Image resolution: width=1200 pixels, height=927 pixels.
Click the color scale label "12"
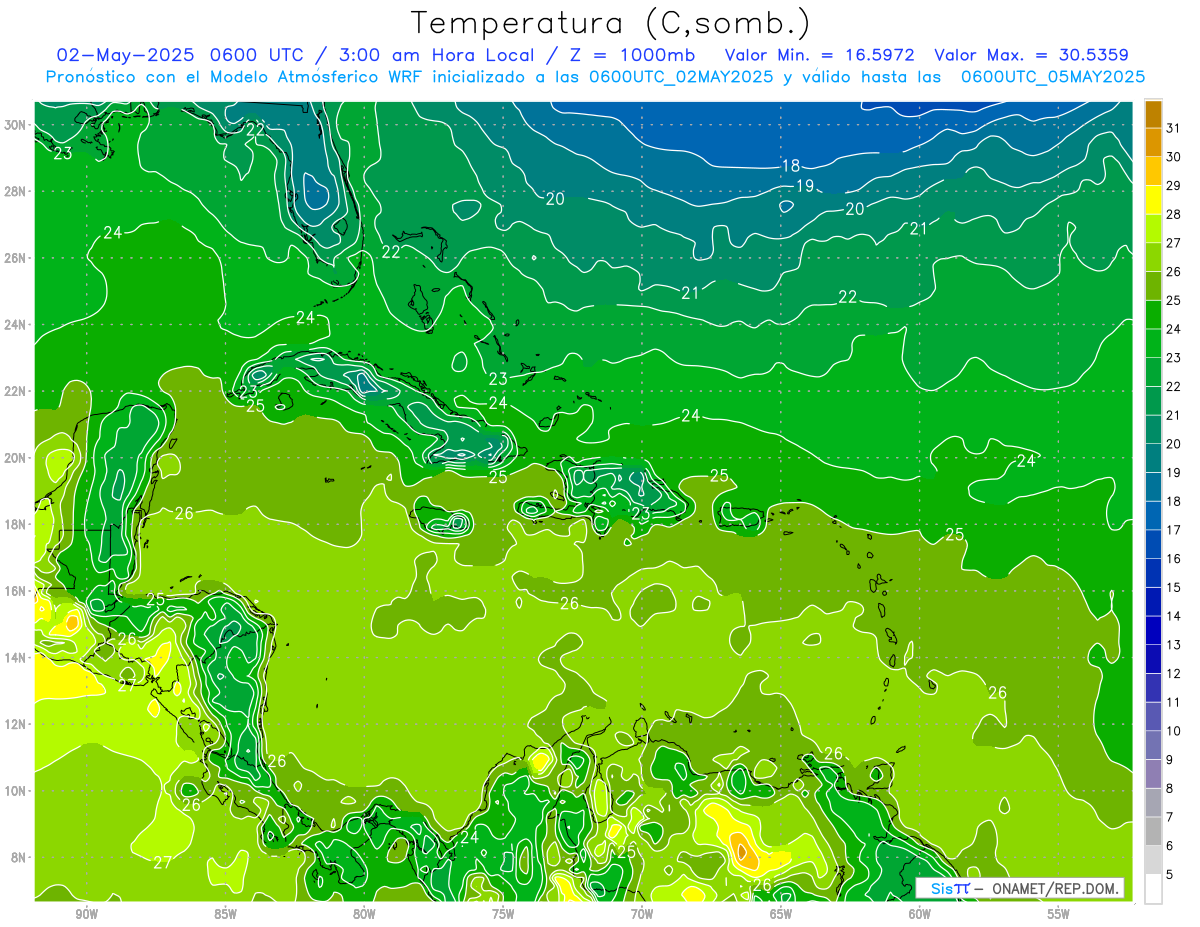coord(1174,673)
